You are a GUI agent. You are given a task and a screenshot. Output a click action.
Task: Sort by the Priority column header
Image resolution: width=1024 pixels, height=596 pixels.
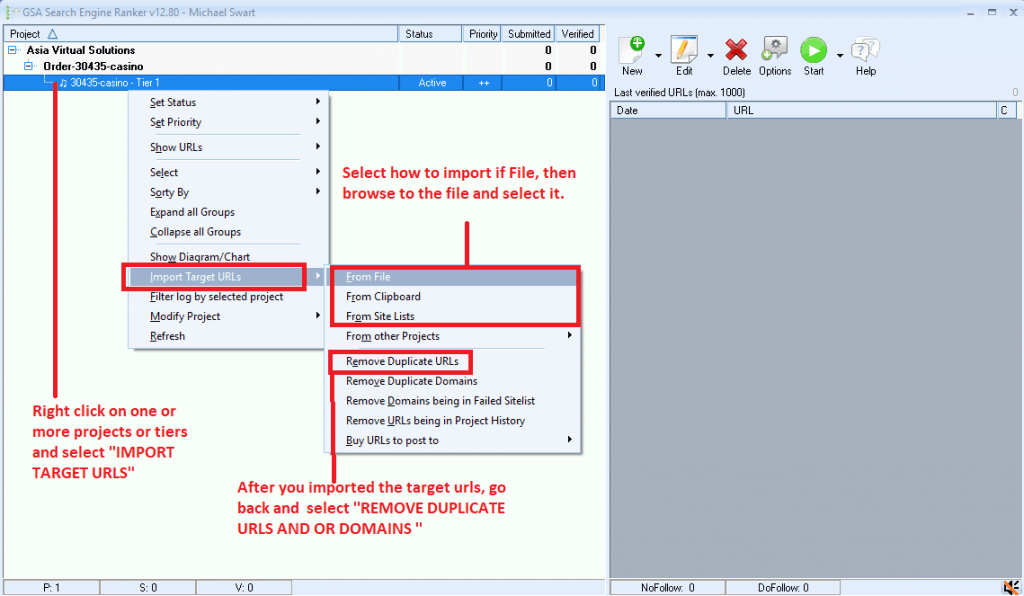pos(483,34)
